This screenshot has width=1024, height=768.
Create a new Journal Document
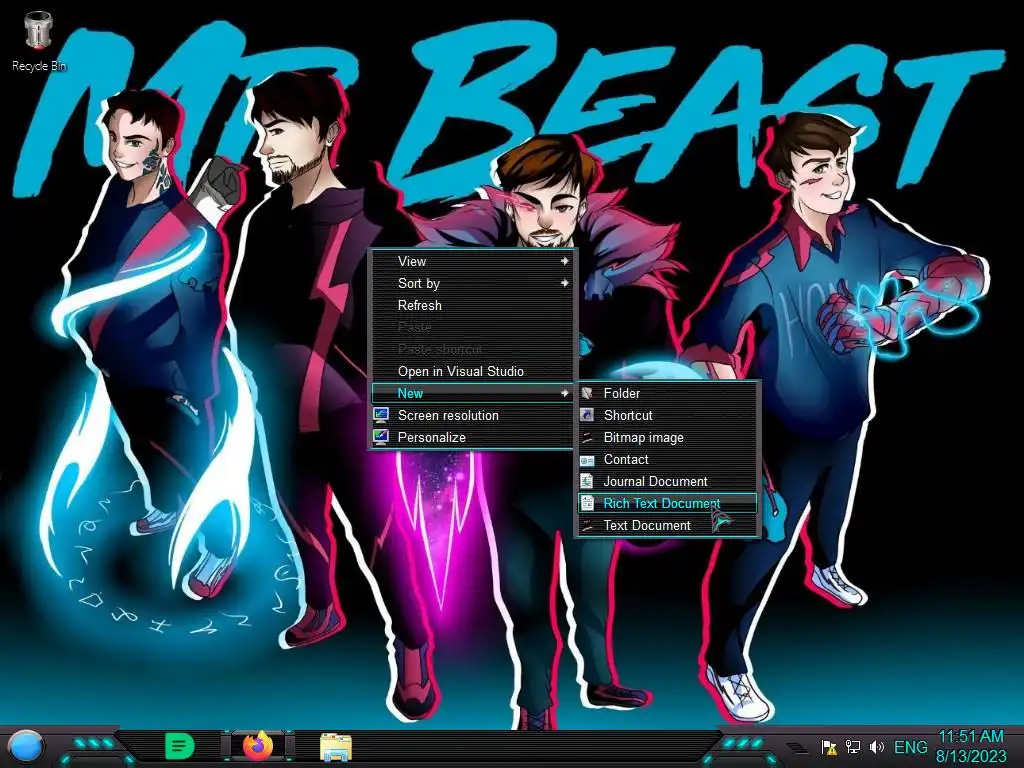[667, 481]
